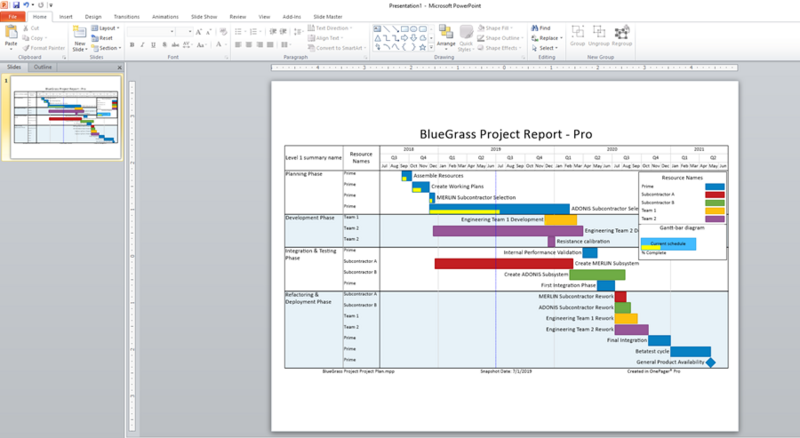Click the Undo arrow in the quick access toolbar
The width and height of the screenshot is (800, 438).
(x=26, y=5)
